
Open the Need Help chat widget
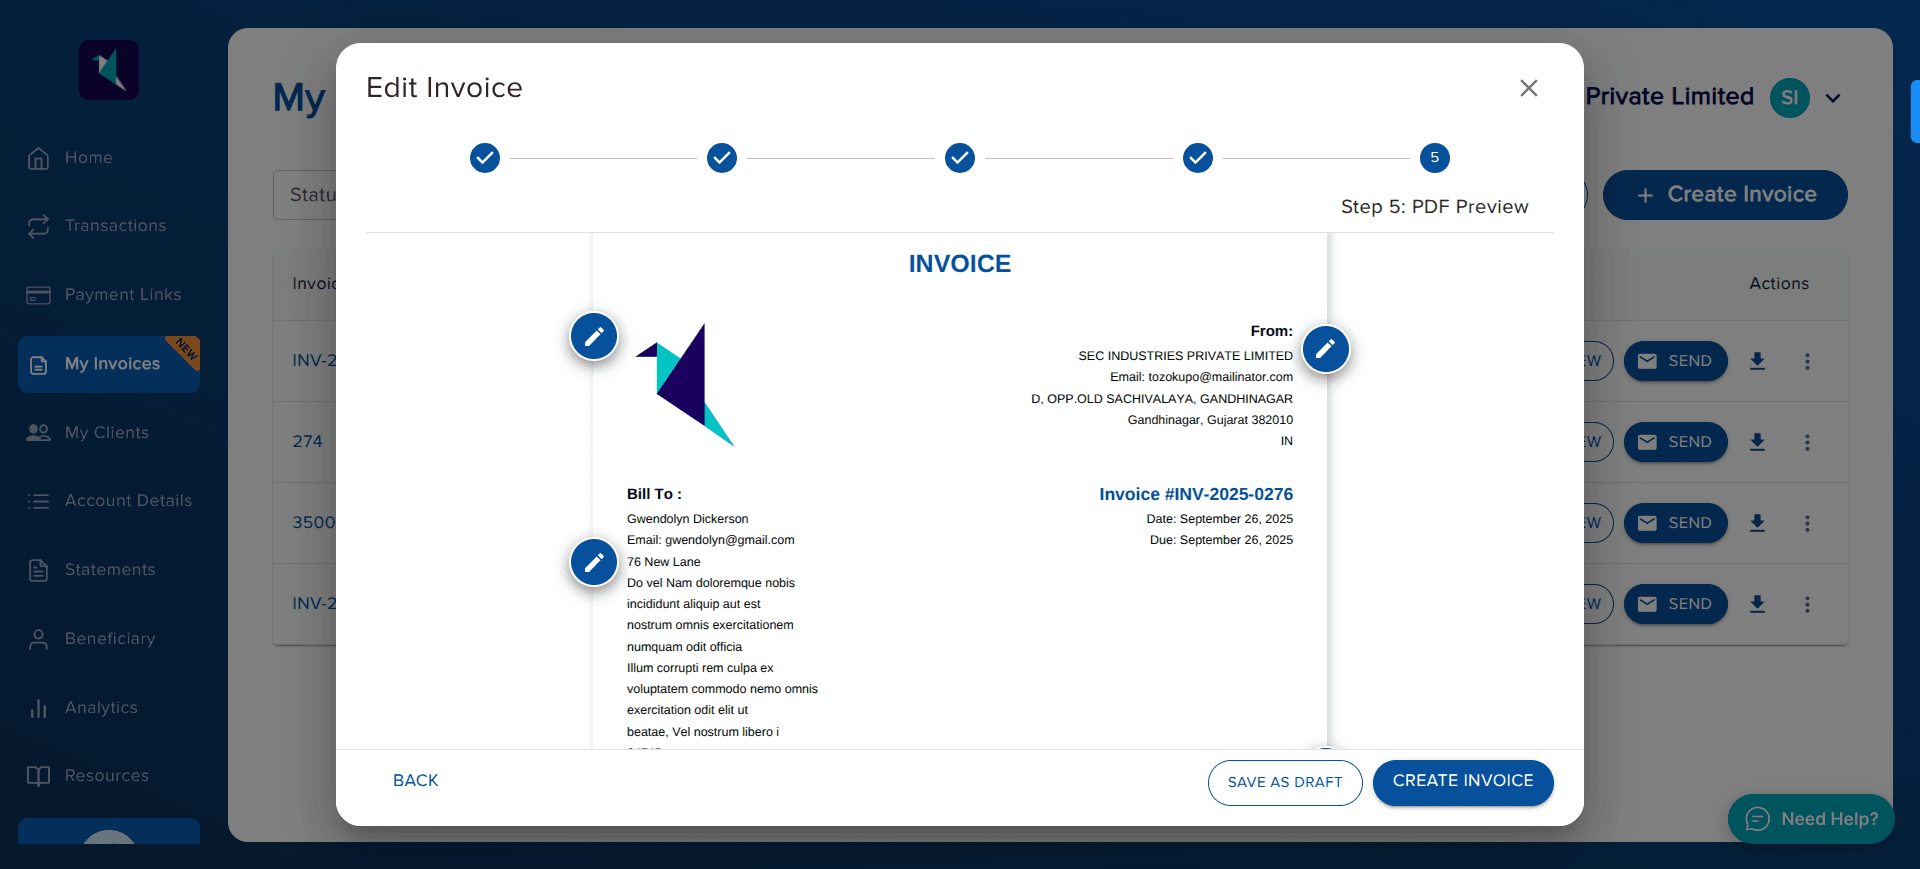[1810, 819]
